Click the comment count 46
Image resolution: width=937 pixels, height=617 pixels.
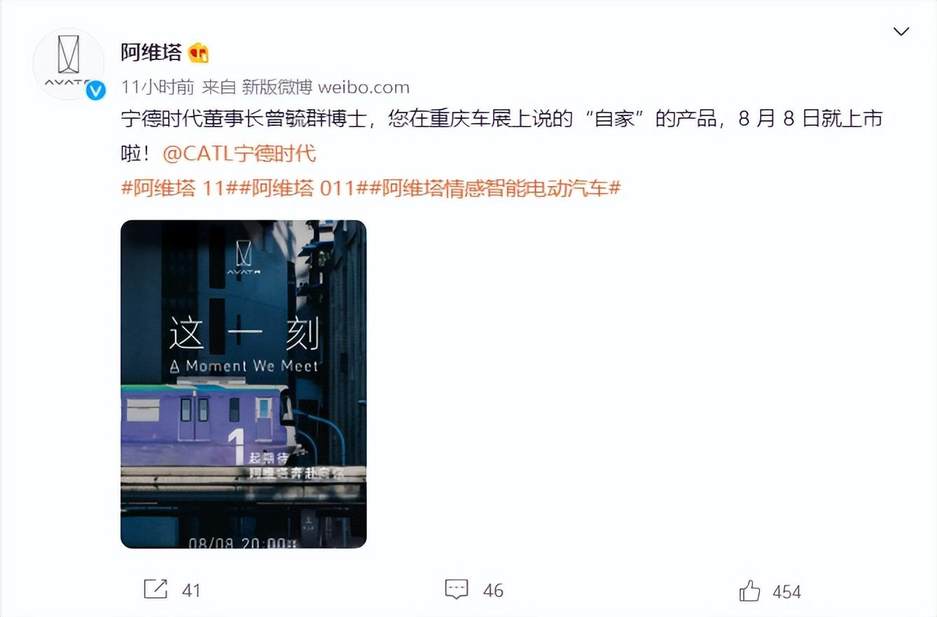[493, 591]
